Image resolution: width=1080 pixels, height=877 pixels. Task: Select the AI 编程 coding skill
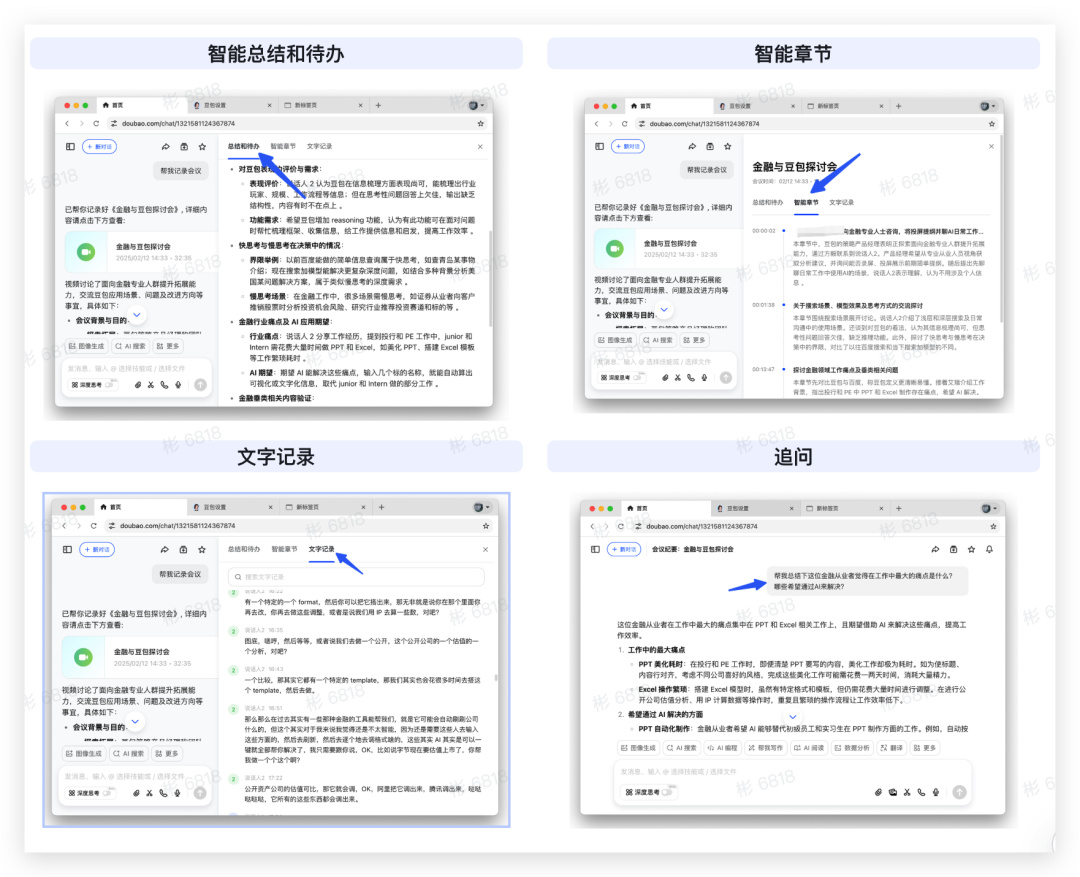point(723,748)
